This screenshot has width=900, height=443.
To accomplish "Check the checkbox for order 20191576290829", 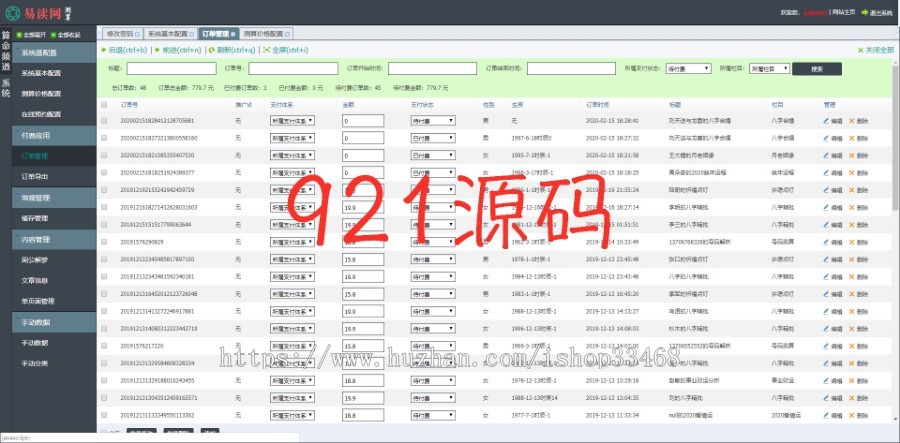I will (x=104, y=242).
